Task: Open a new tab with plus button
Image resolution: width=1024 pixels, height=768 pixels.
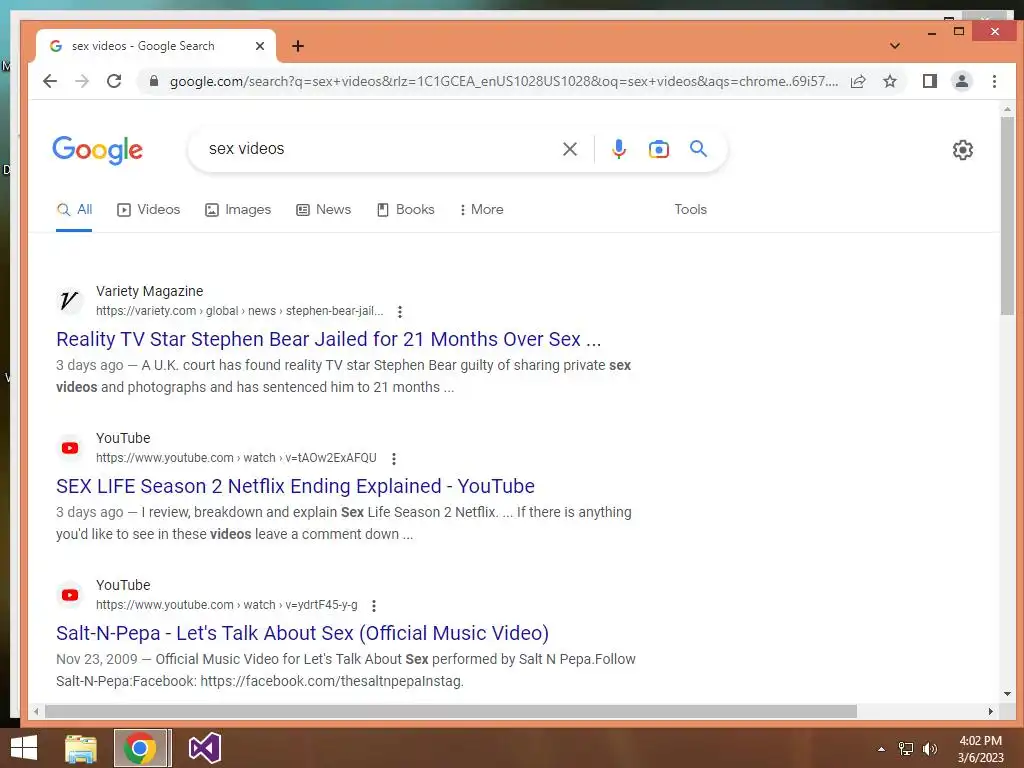Action: click(298, 46)
